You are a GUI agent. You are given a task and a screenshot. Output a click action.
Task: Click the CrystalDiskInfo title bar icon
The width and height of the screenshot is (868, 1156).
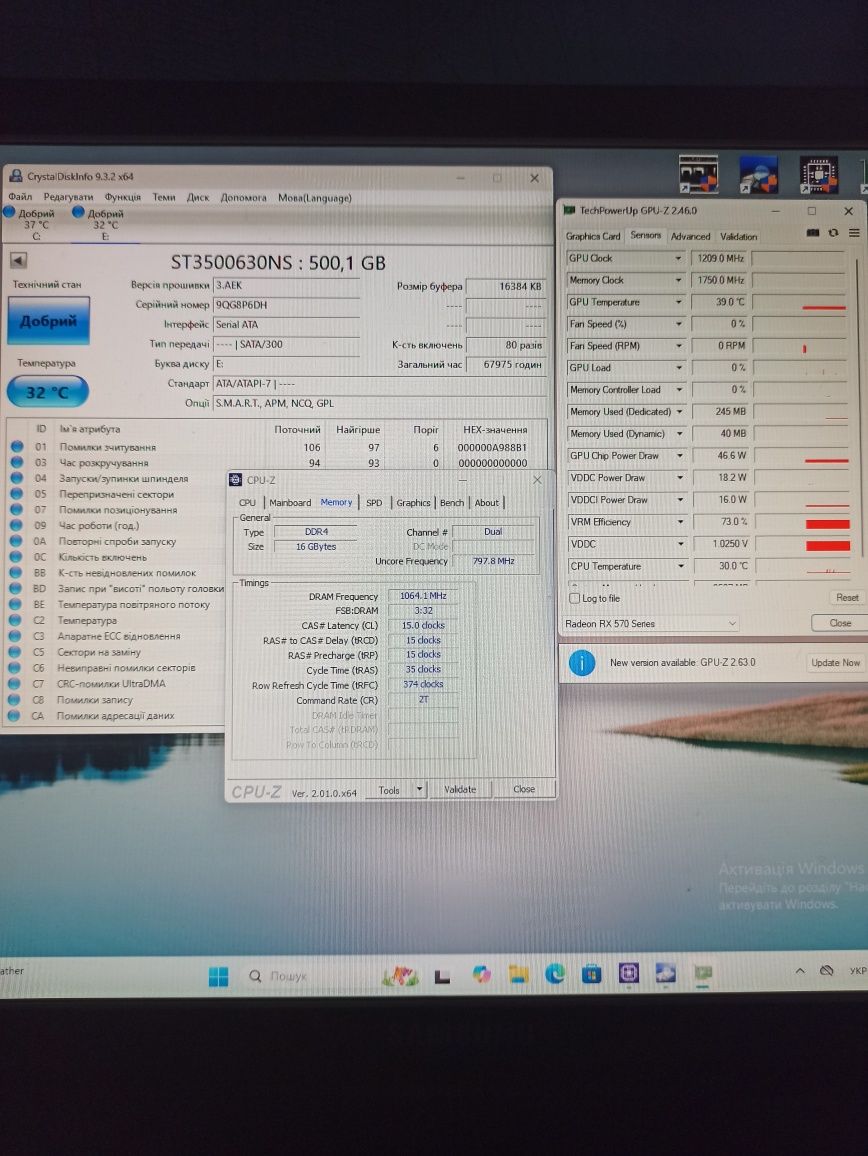click(15, 176)
